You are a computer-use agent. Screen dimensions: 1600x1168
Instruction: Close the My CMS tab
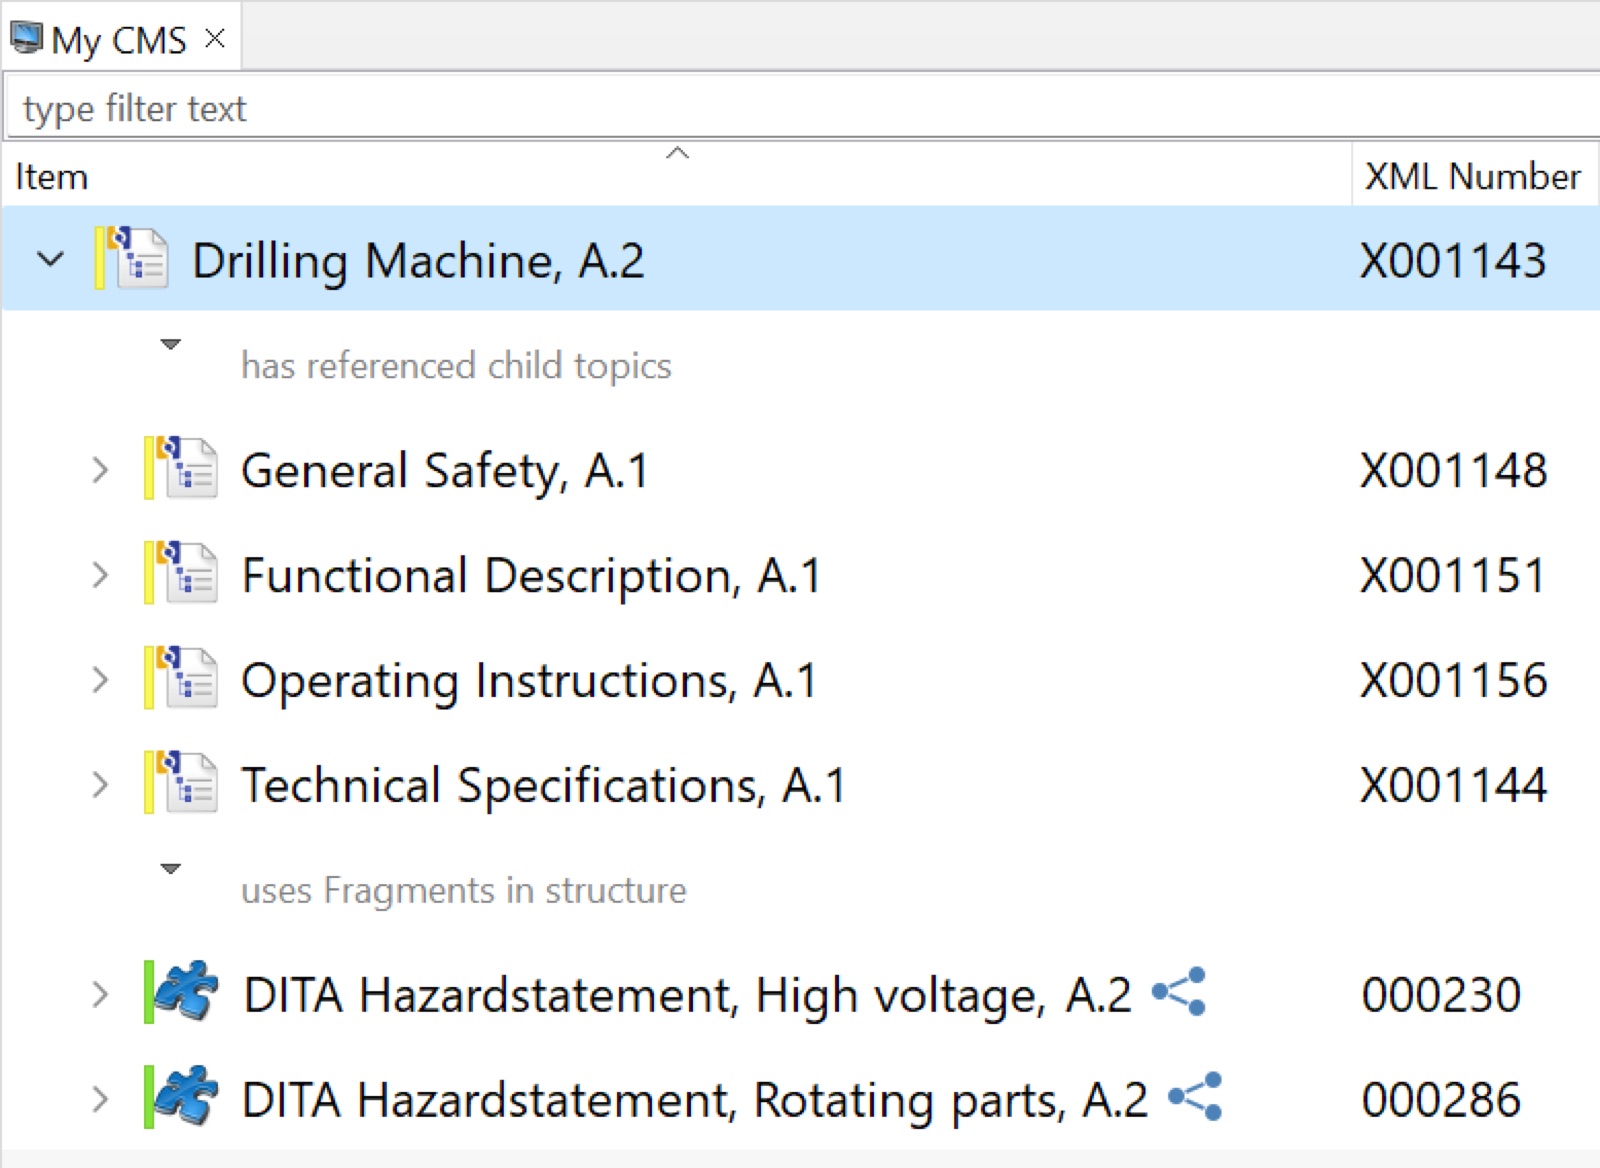[214, 39]
